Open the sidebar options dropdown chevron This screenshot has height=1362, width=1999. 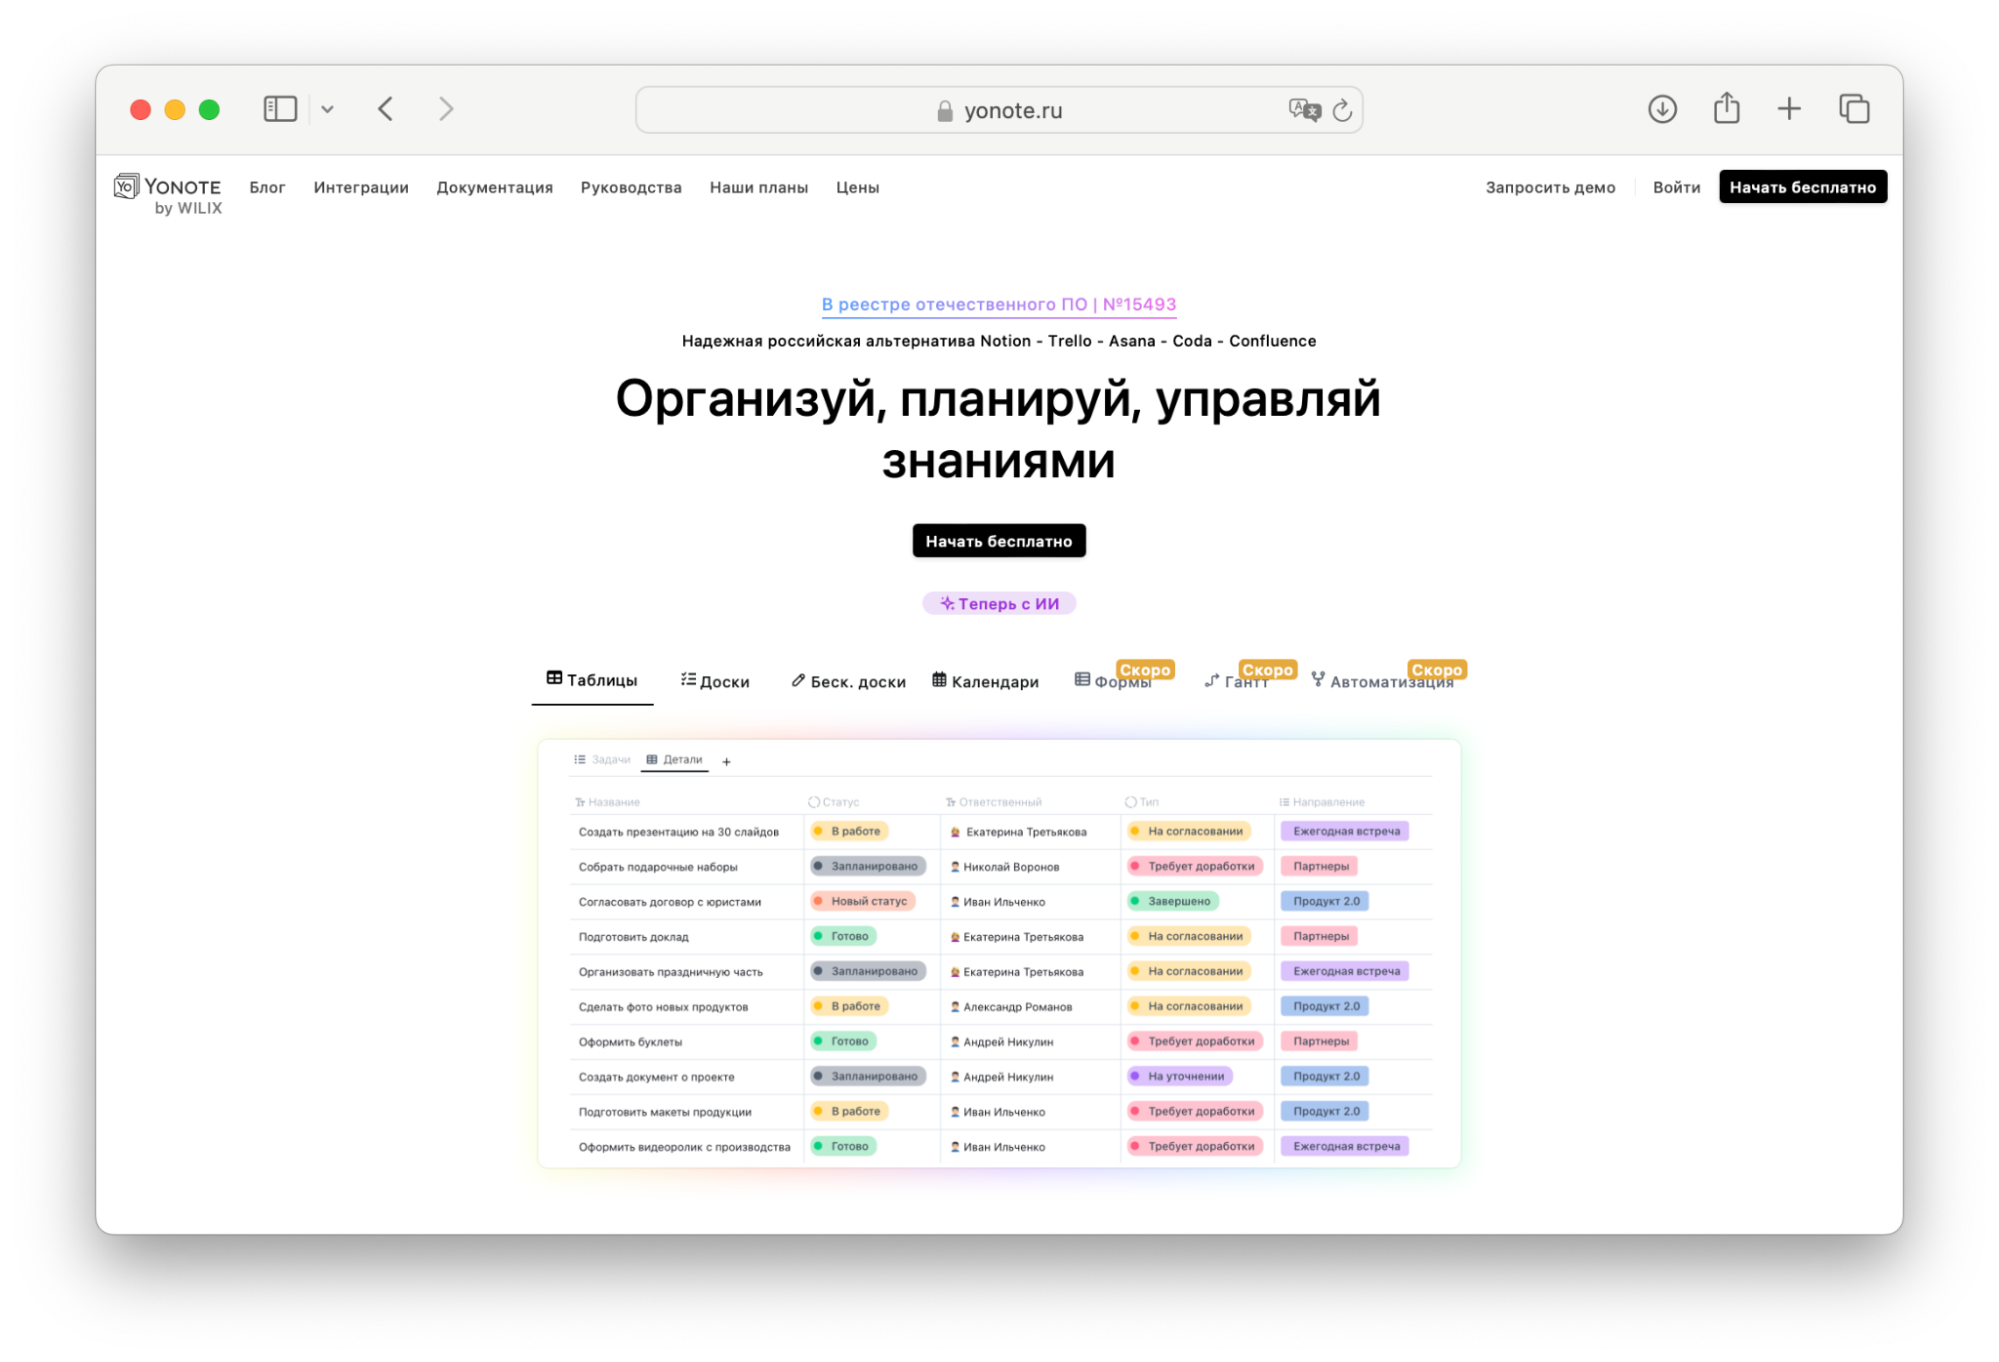point(327,109)
